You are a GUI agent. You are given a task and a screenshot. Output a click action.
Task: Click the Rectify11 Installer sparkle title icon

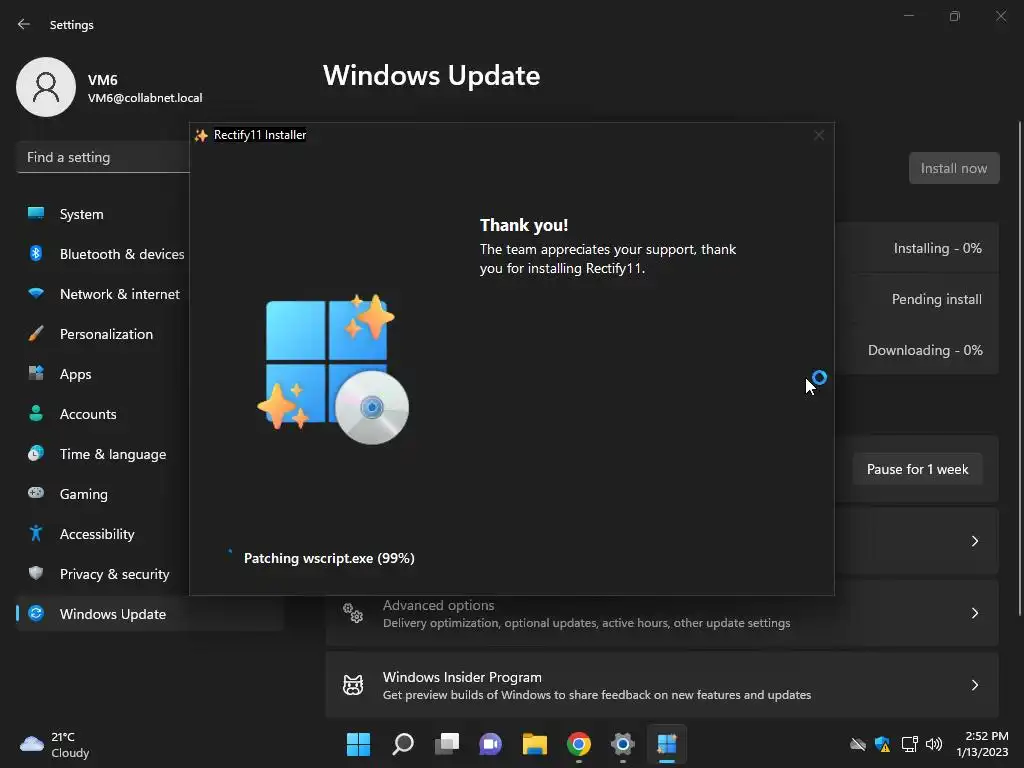[201, 135]
